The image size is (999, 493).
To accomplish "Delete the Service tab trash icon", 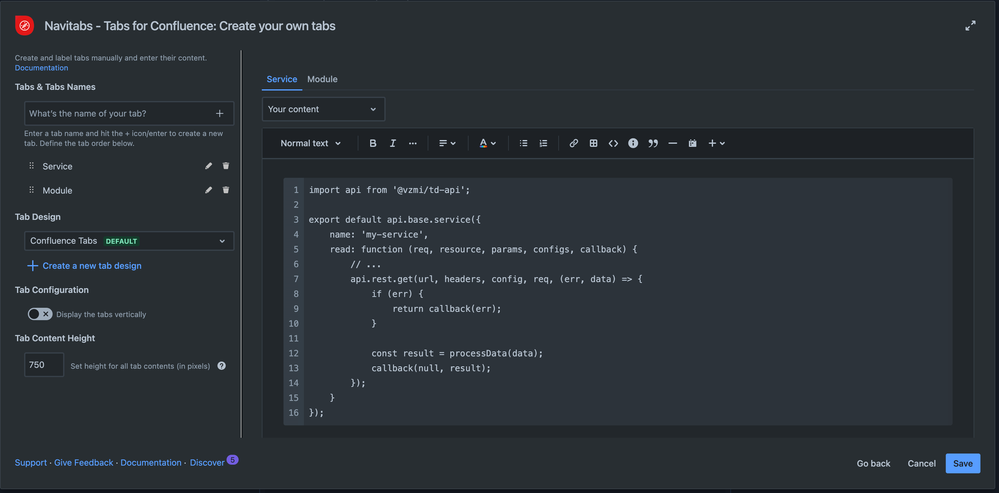I will tap(226, 166).
